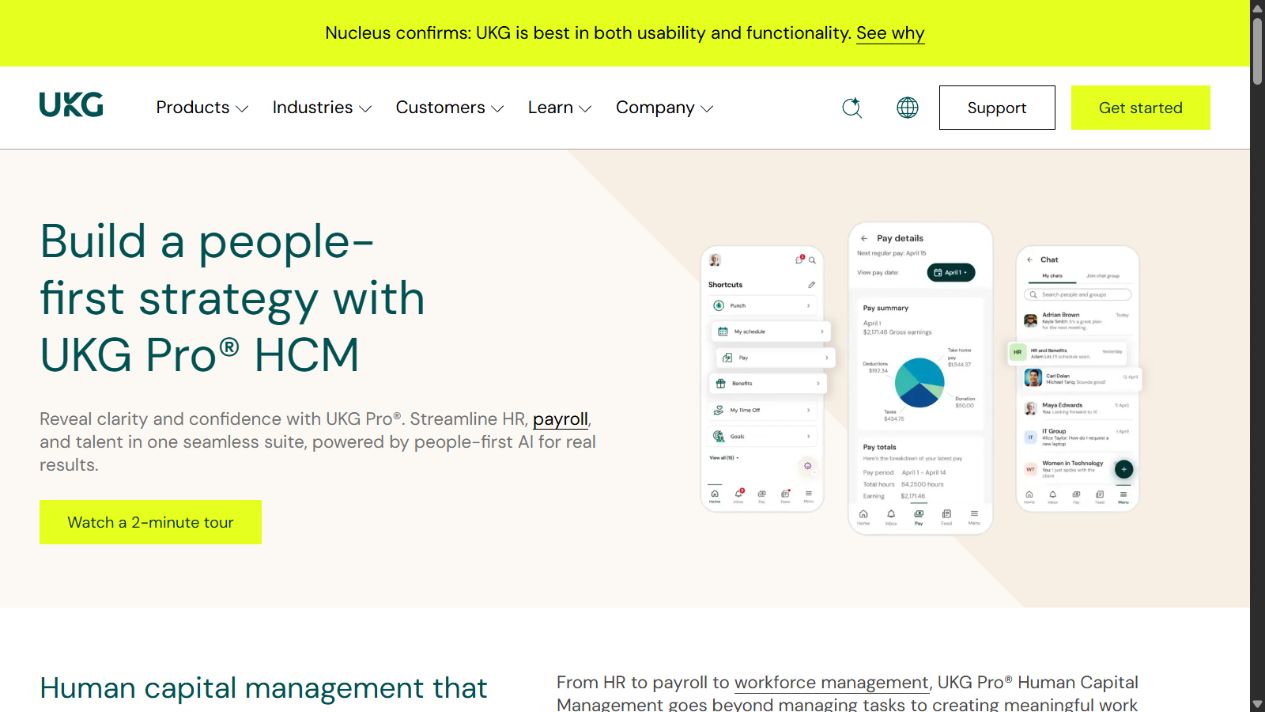Click the UKG logo
Screen dimensions: 1265x712
pos(71,105)
